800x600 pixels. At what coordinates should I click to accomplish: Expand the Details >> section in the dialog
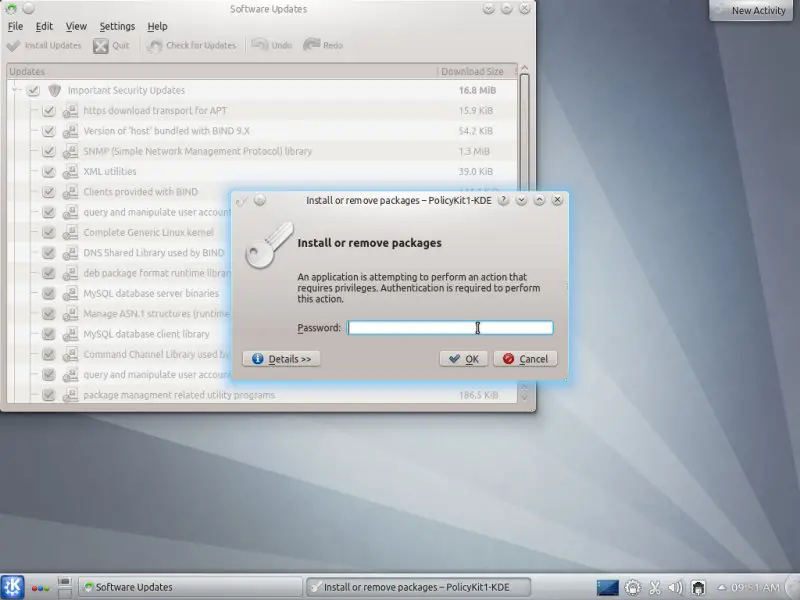click(x=281, y=359)
